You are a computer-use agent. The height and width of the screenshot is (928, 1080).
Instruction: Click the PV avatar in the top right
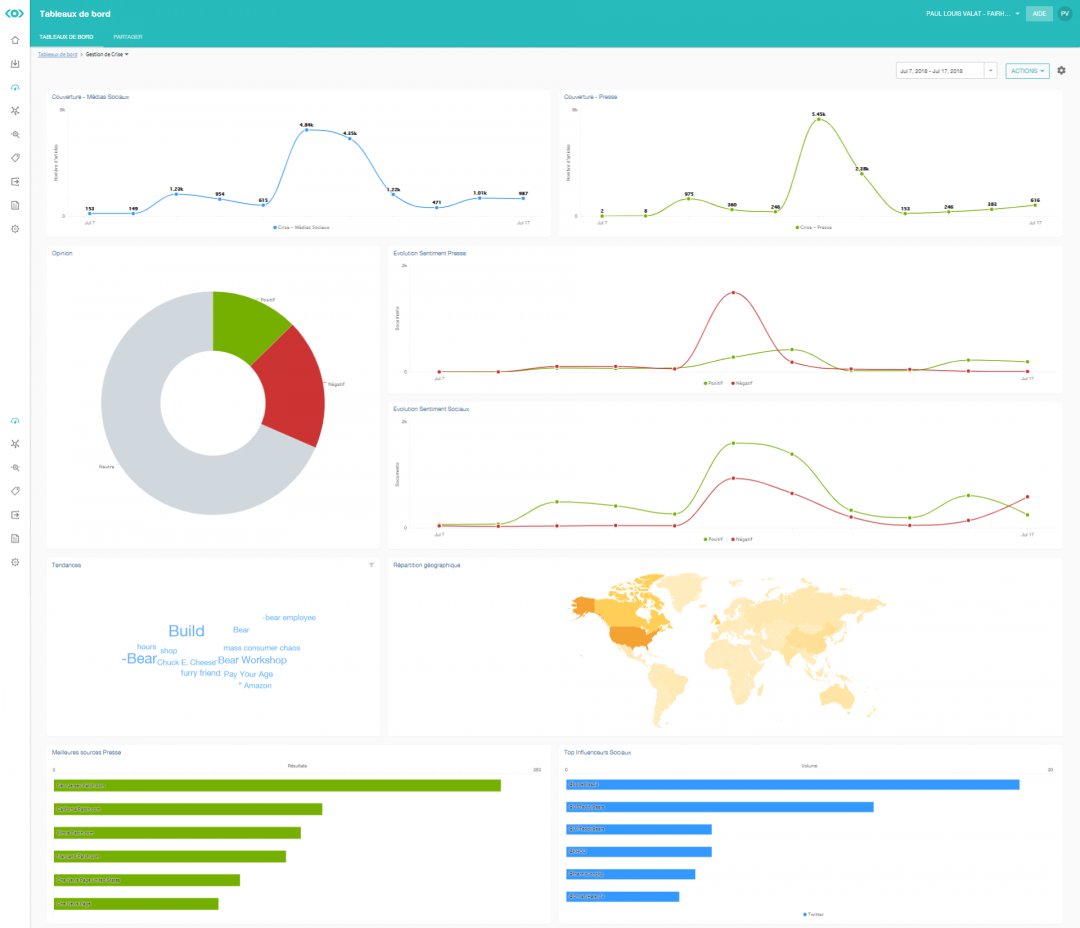coord(1066,13)
